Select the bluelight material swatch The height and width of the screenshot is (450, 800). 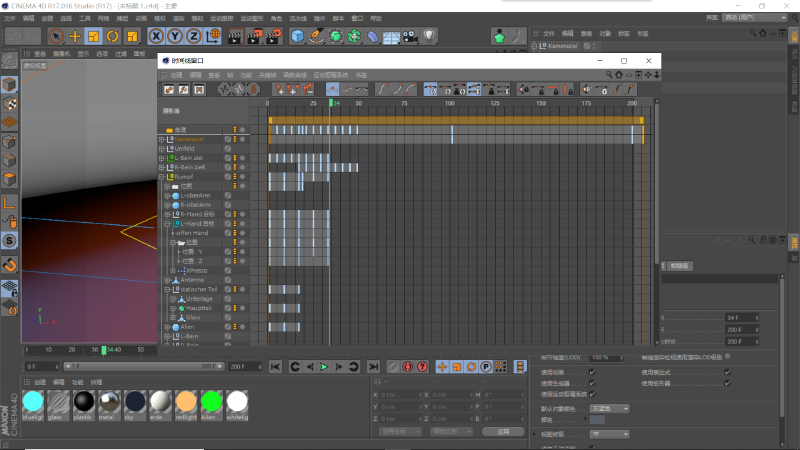33,402
